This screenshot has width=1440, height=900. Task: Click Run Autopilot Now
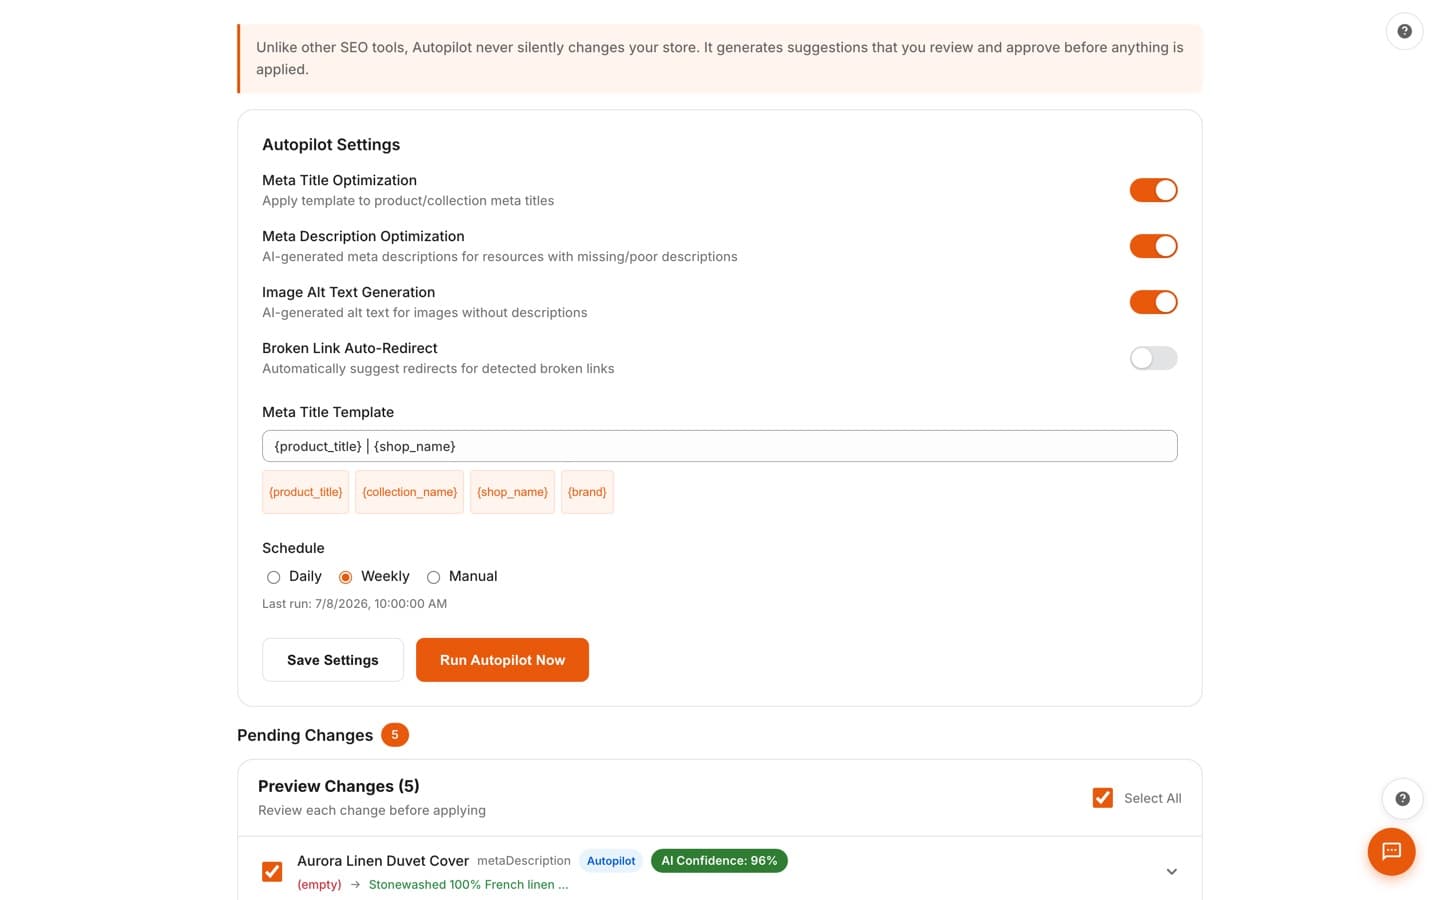[502, 660]
